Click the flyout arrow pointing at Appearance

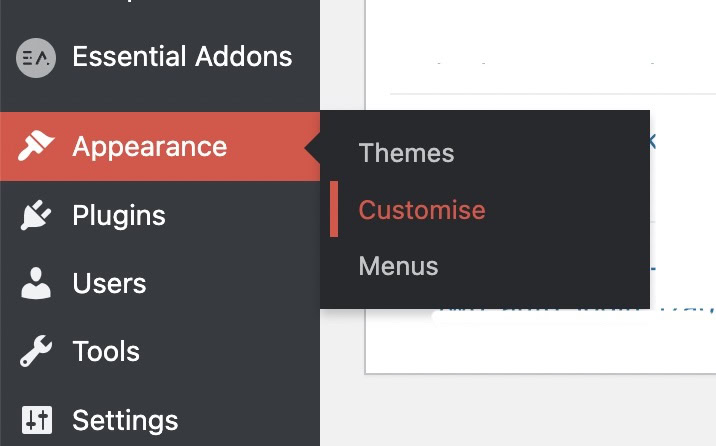point(313,148)
